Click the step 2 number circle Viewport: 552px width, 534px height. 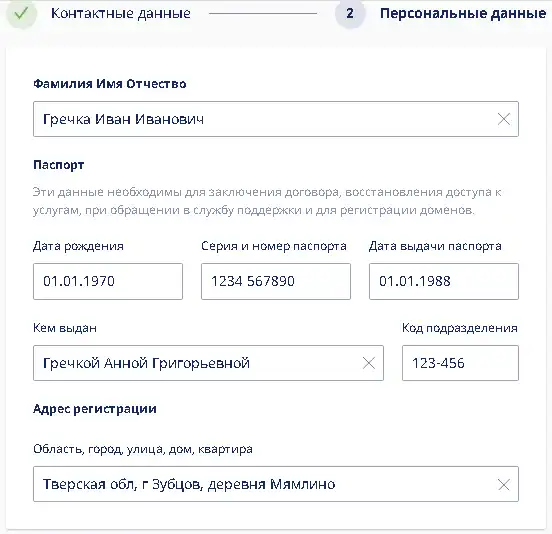(x=350, y=13)
